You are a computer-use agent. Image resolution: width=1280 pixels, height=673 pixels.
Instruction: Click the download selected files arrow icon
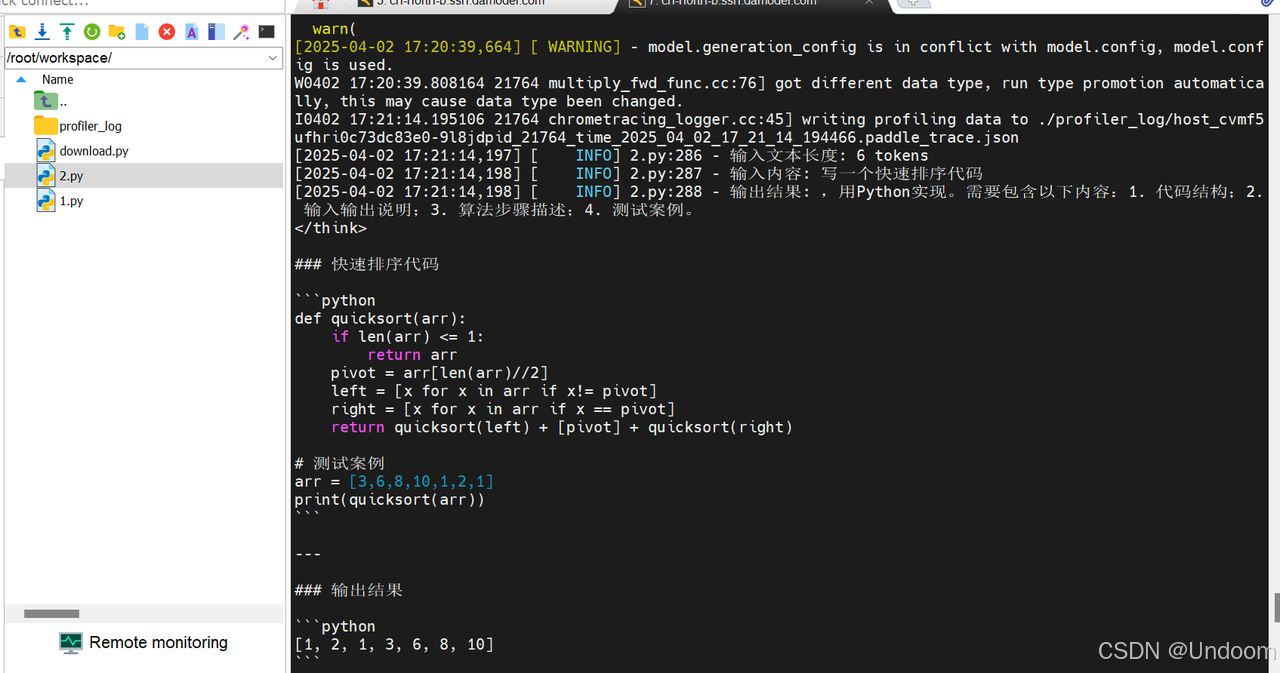click(42, 32)
